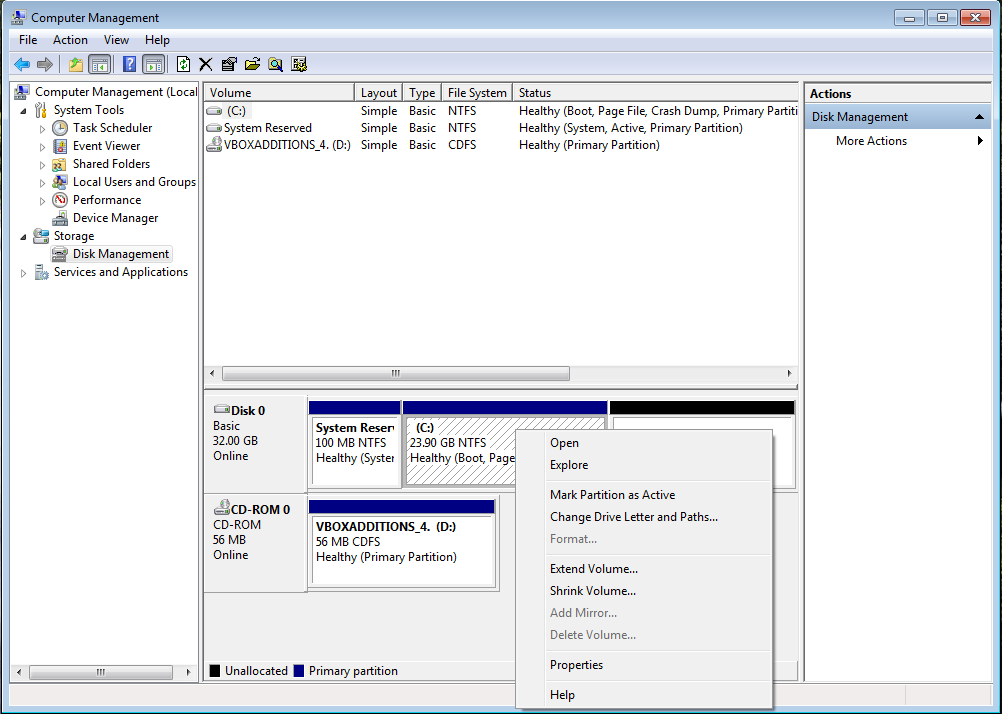Expand the Services and Applications node arrow

[24, 273]
